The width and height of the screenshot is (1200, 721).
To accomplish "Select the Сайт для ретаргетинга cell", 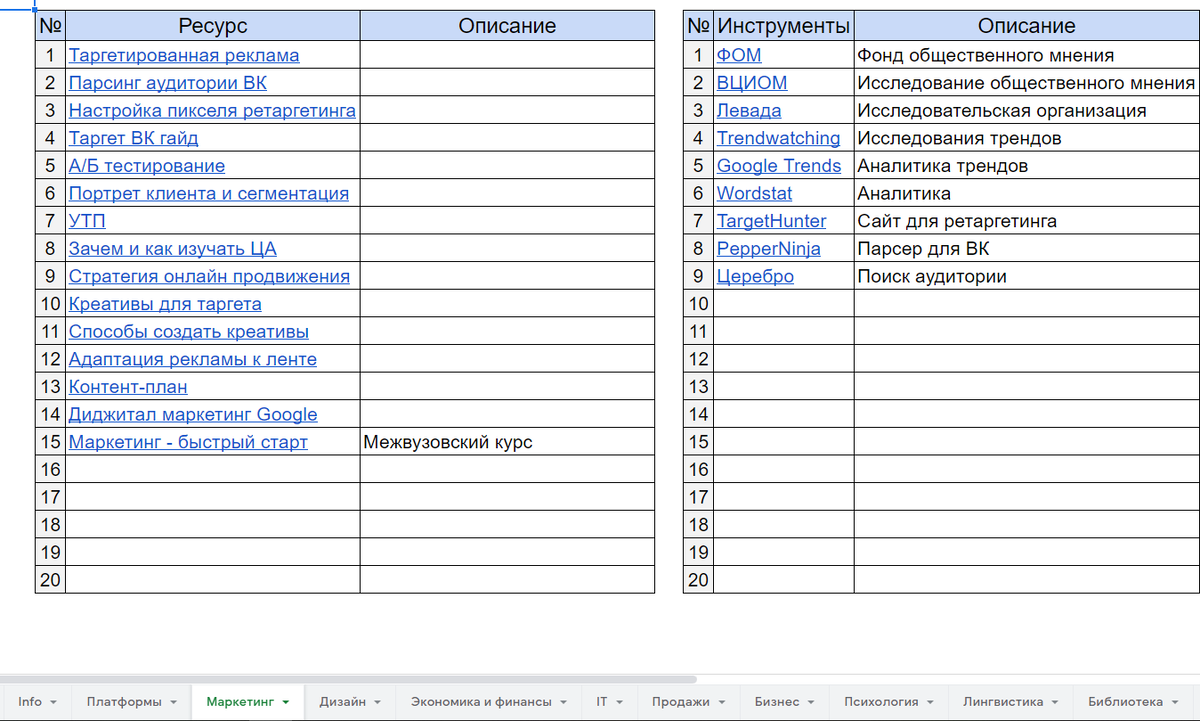I will point(1027,221).
